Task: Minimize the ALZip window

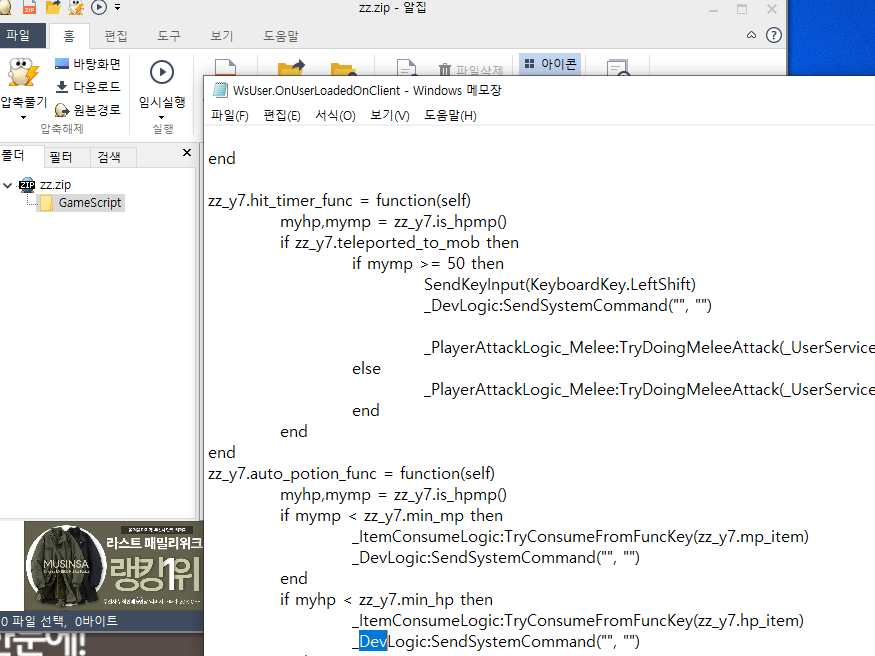Action: point(713,9)
